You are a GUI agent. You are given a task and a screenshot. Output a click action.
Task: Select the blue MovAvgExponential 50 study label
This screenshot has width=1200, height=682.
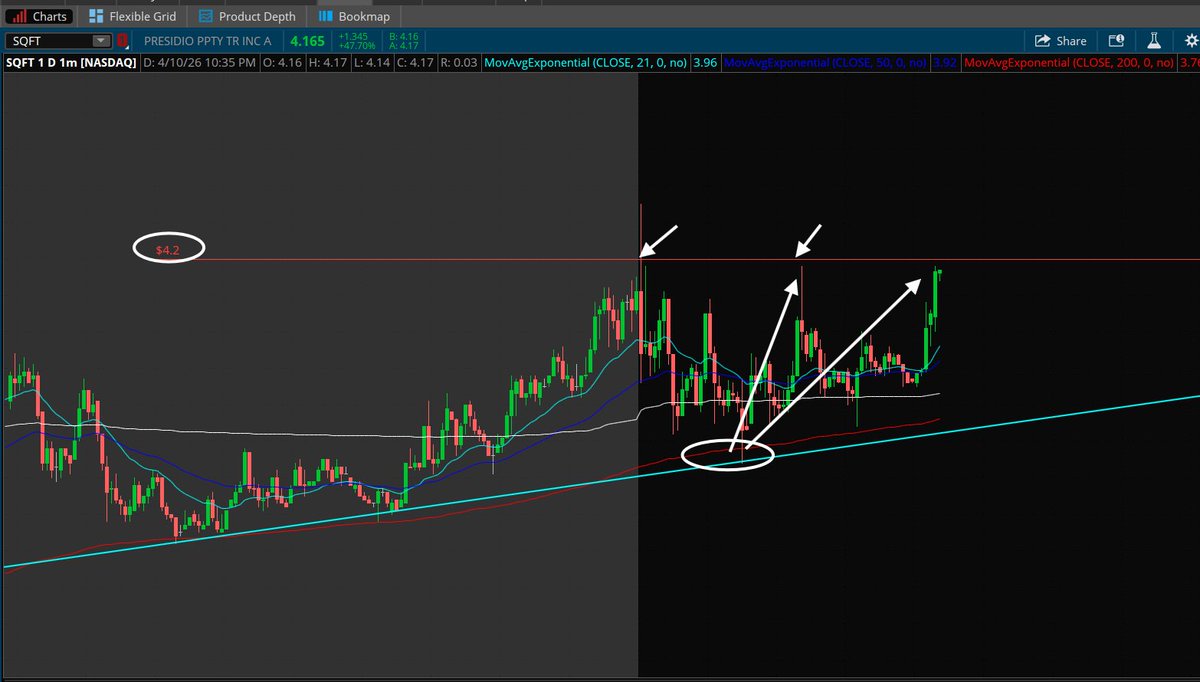[825, 62]
